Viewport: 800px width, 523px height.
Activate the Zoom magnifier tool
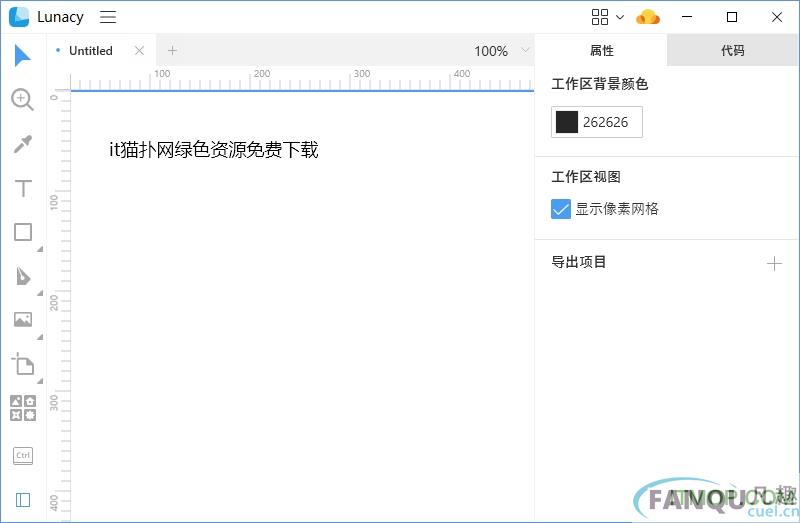coord(22,99)
